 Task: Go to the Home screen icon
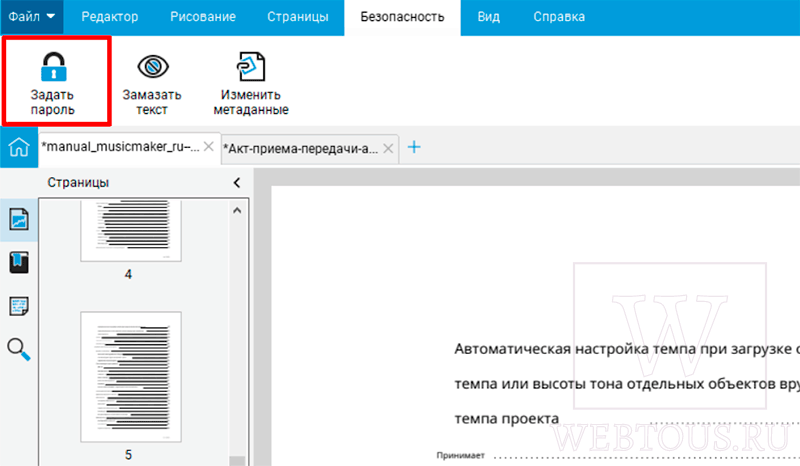tap(19, 148)
